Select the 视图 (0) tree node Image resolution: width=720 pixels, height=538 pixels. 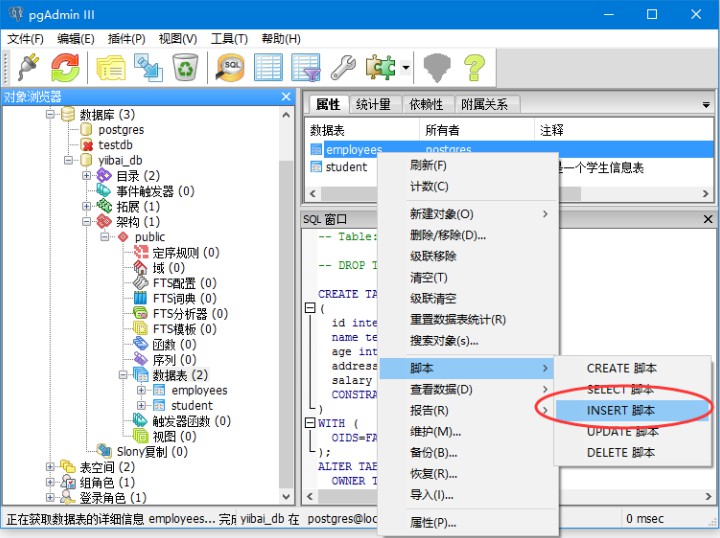[174, 437]
